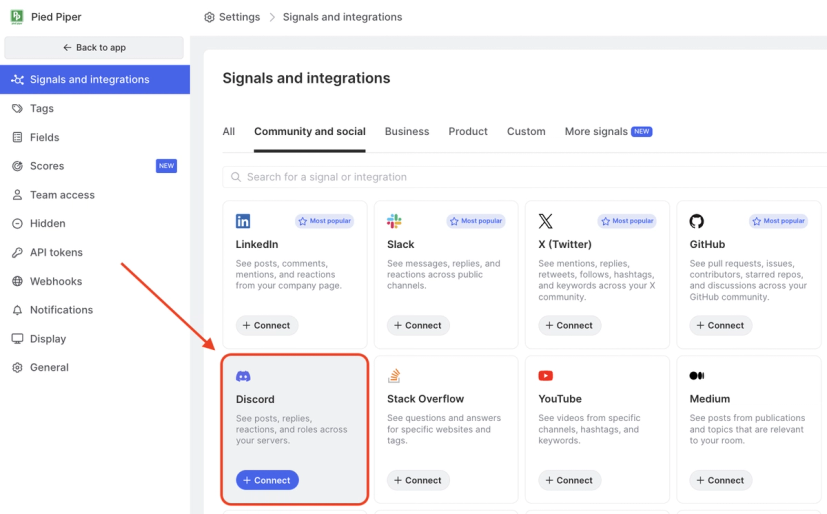Switch to the Business tab

click(407, 131)
